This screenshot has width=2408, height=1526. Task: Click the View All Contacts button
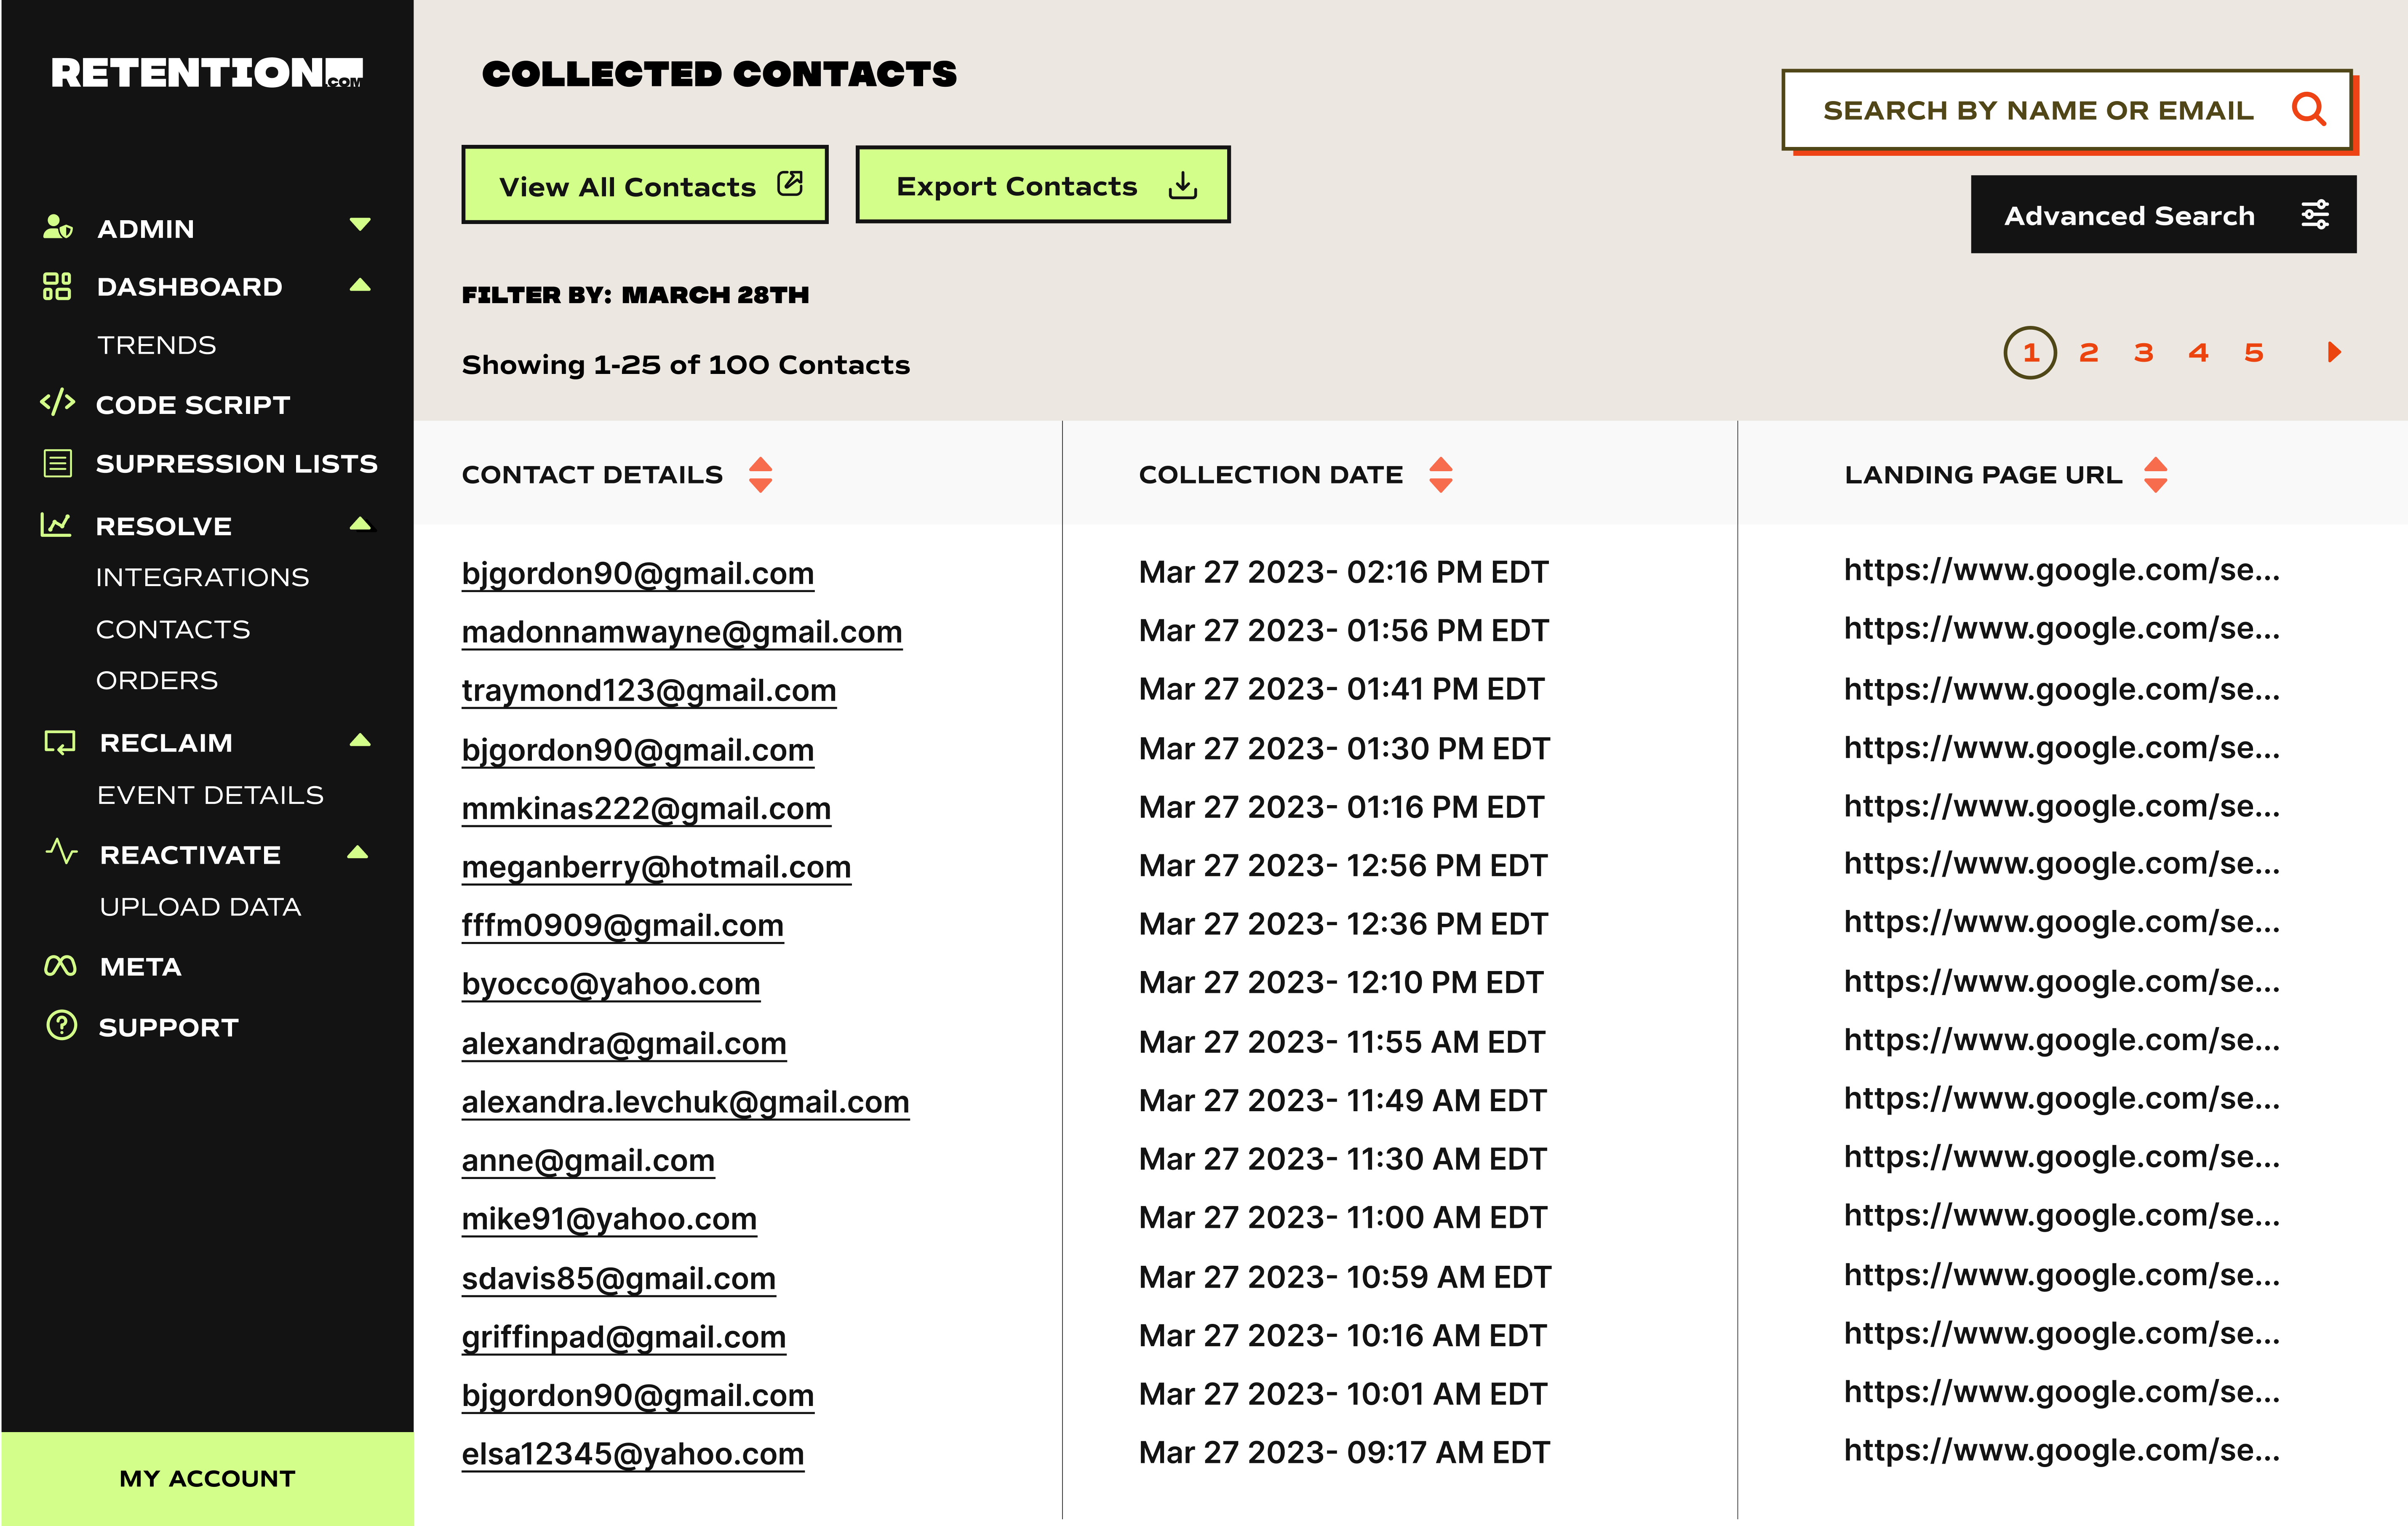(x=645, y=185)
